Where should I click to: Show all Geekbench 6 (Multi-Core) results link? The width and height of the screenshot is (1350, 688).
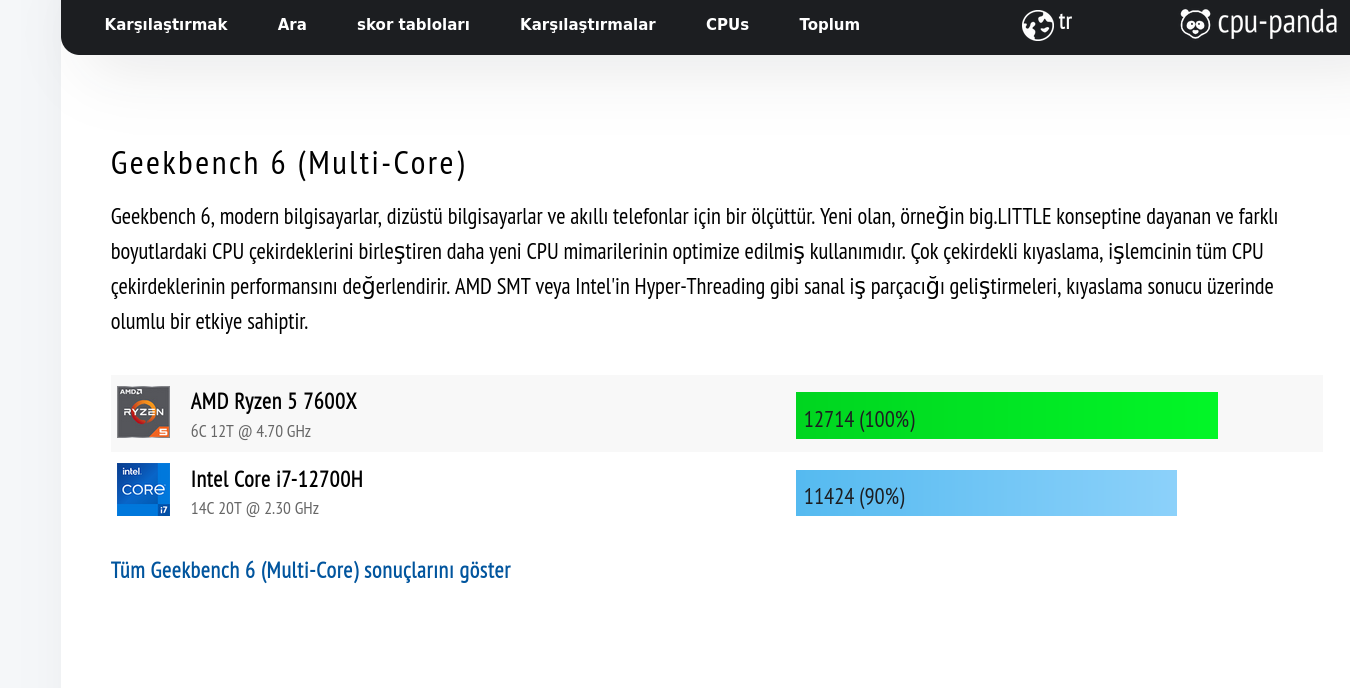tap(310, 571)
